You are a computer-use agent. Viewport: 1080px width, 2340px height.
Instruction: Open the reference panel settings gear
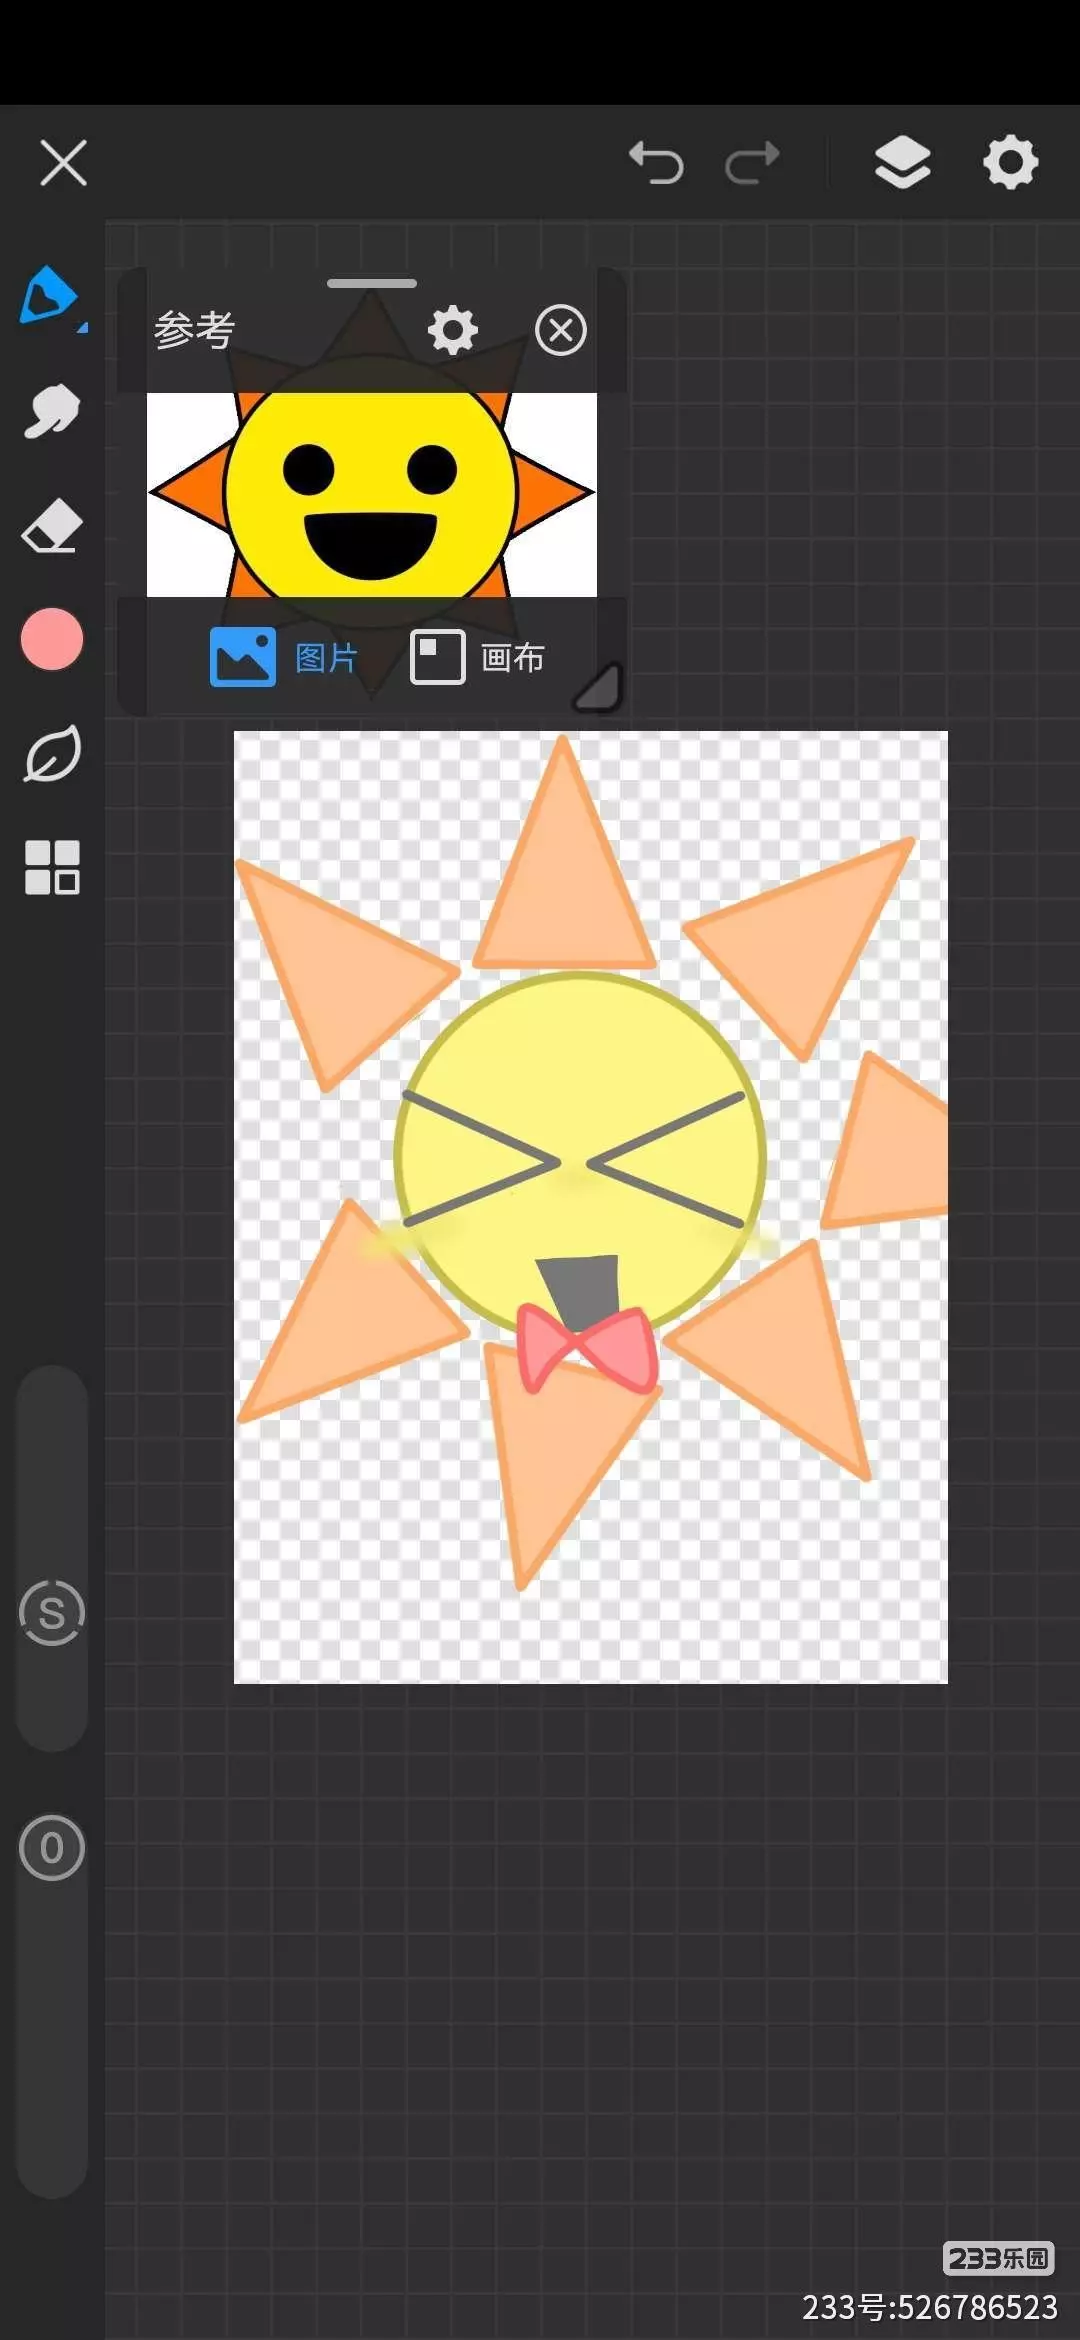pyautogui.click(x=453, y=330)
